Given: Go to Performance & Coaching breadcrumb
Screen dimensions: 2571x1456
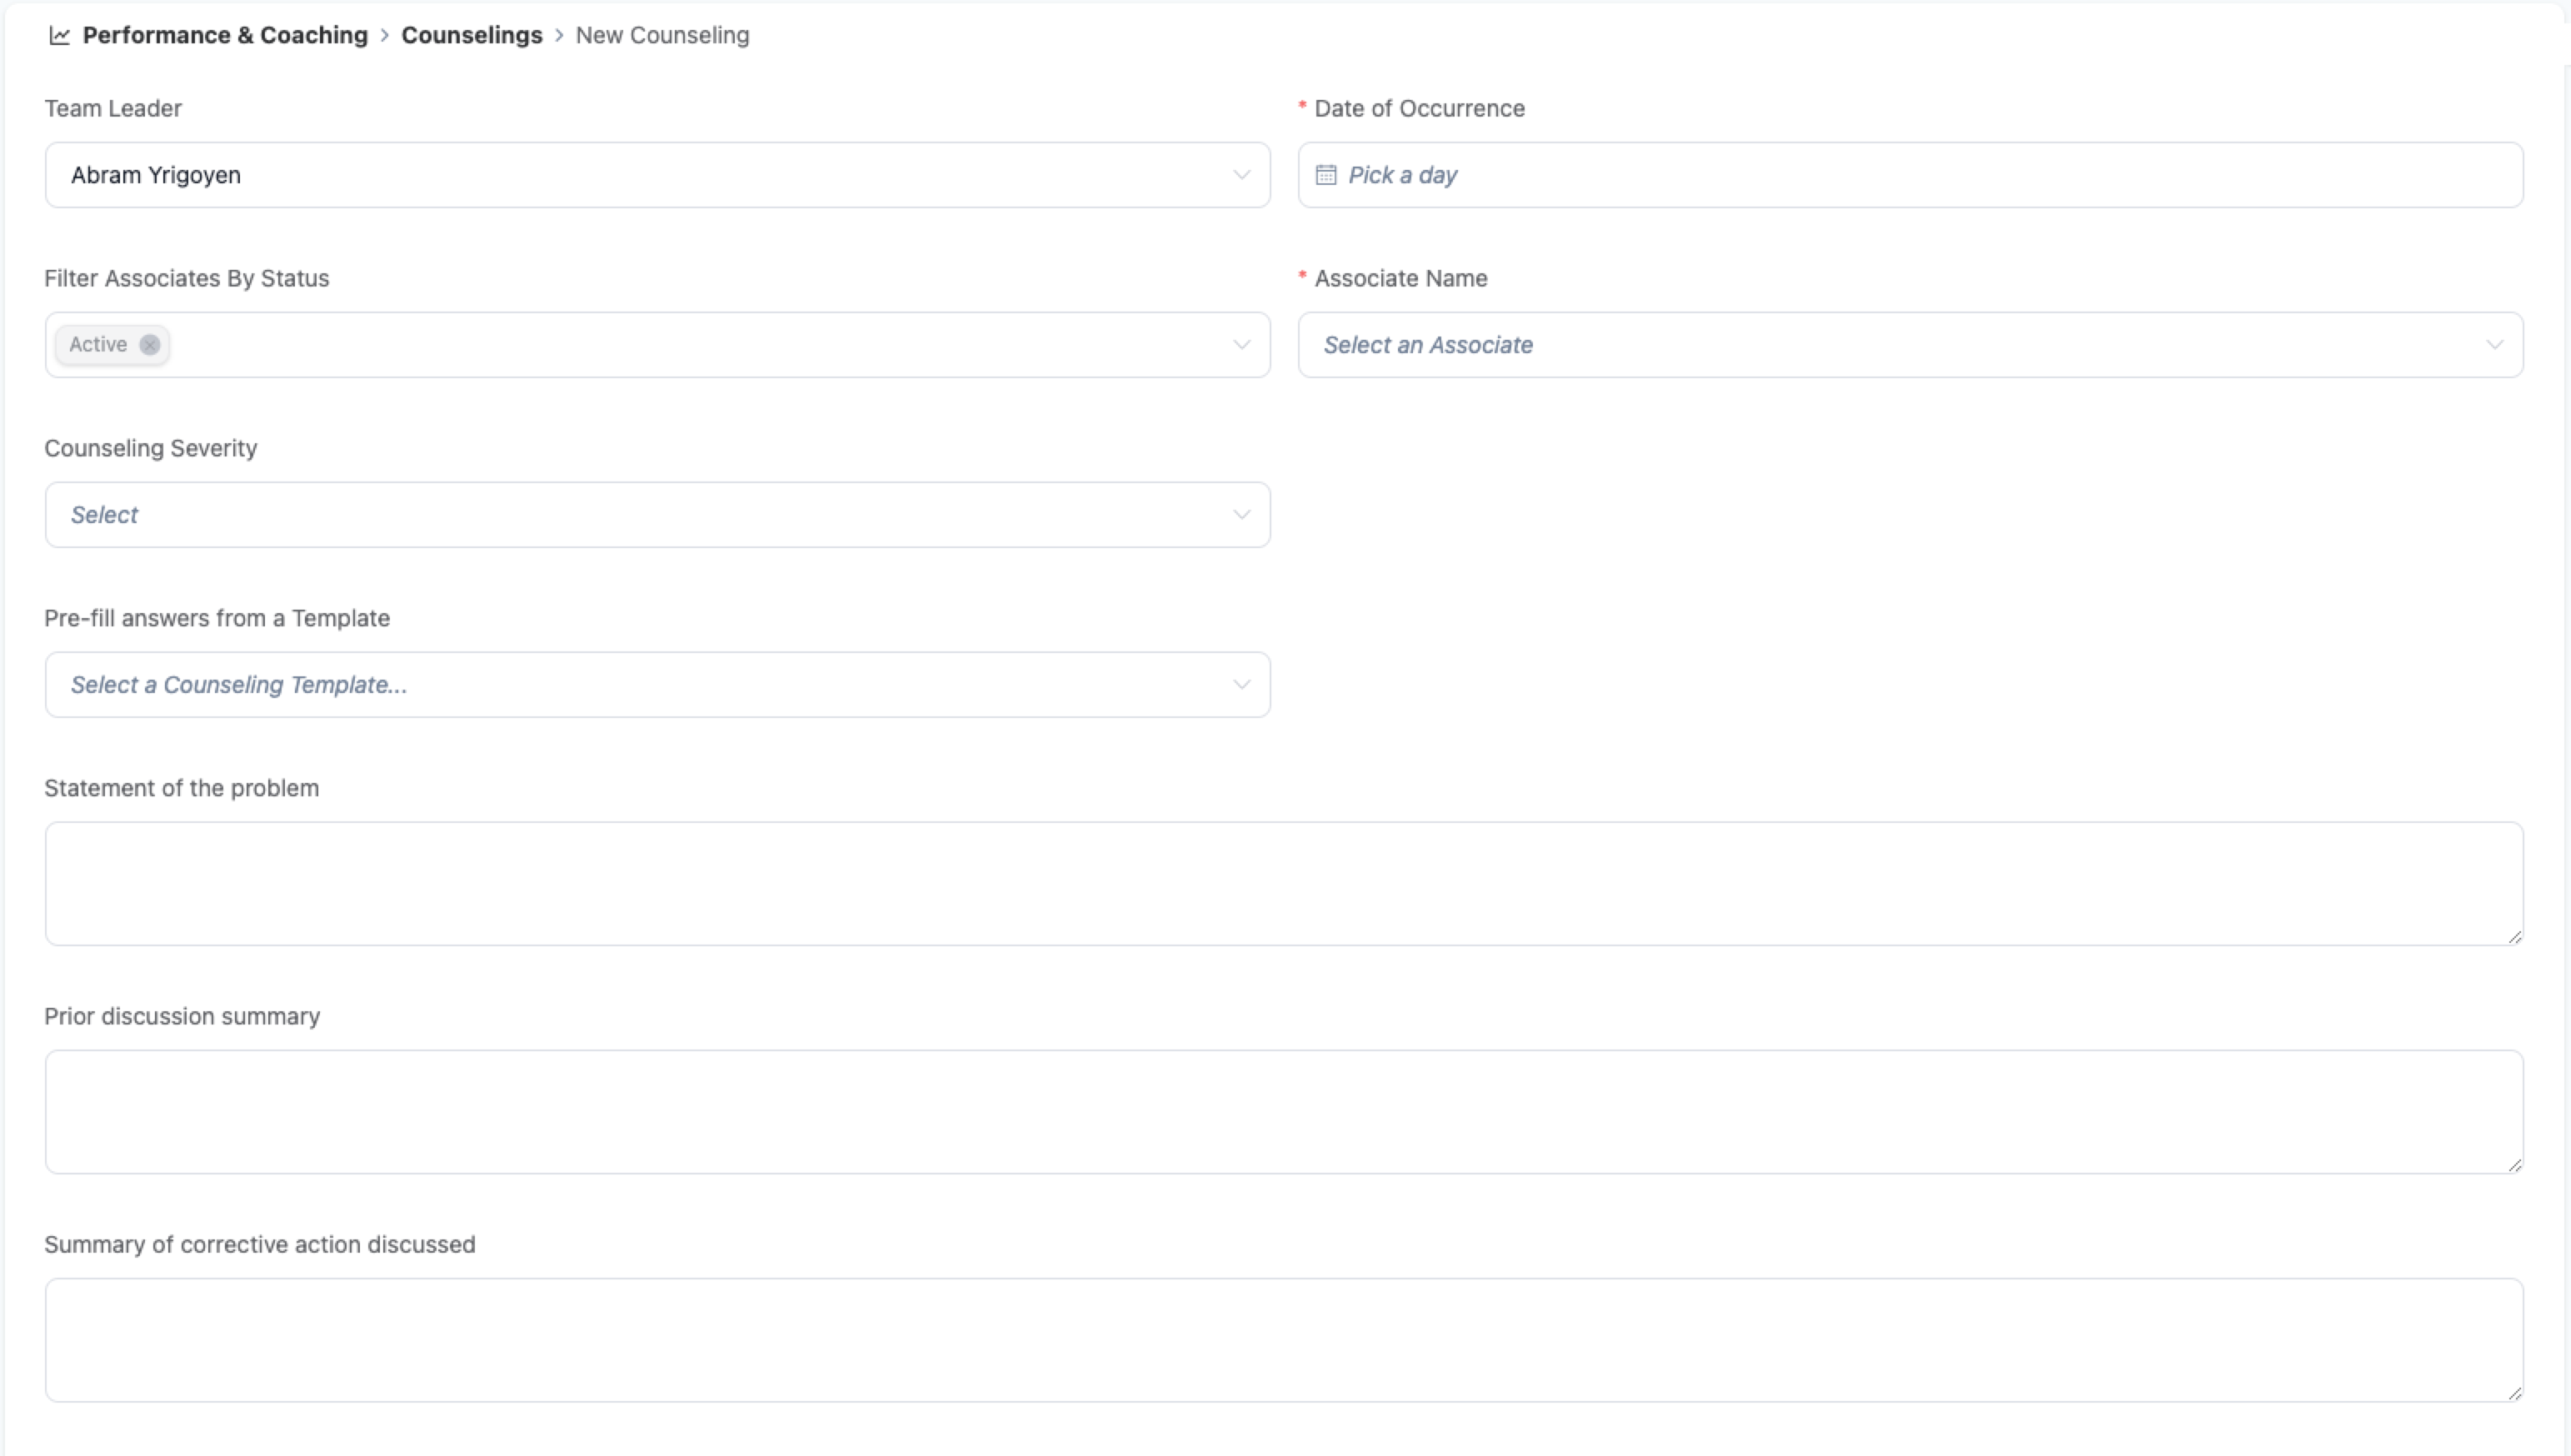Looking at the screenshot, I should point(225,36).
